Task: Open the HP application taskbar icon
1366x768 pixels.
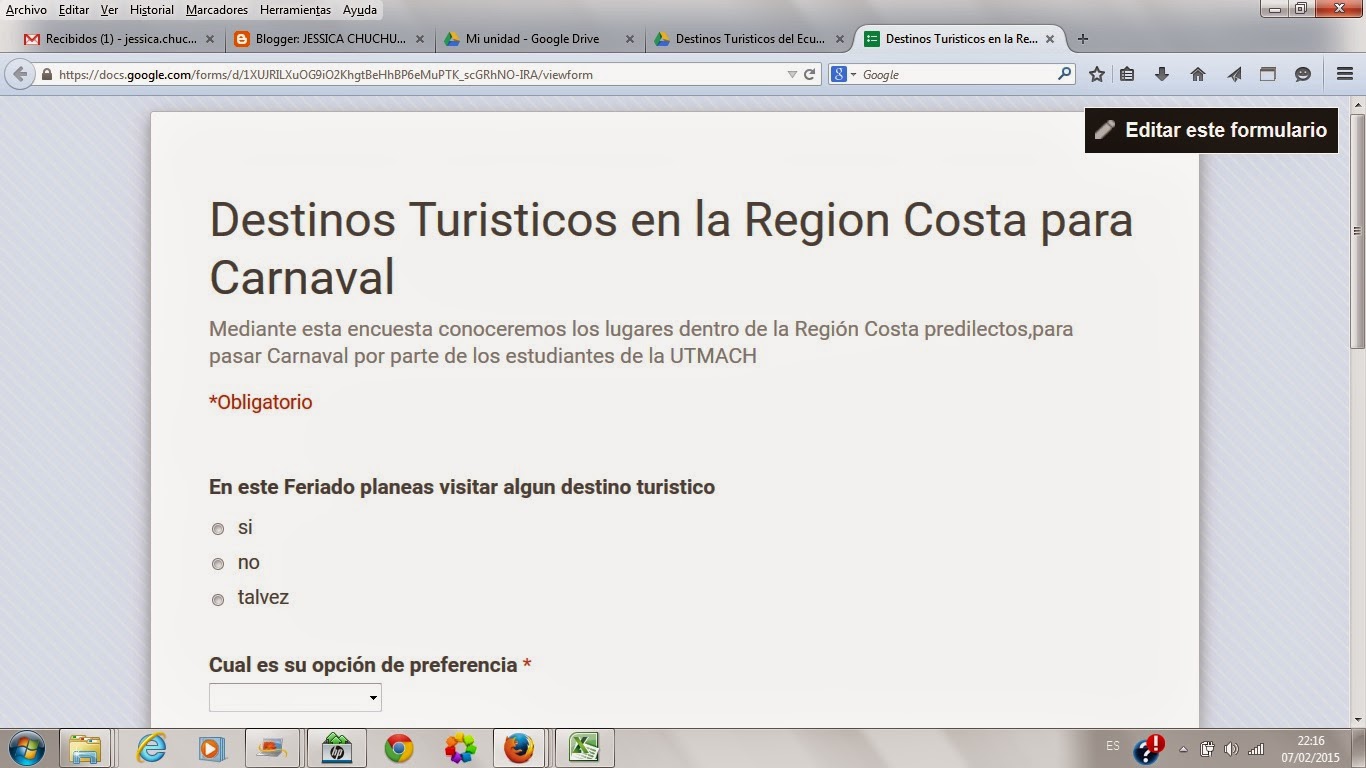Action: 337,748
